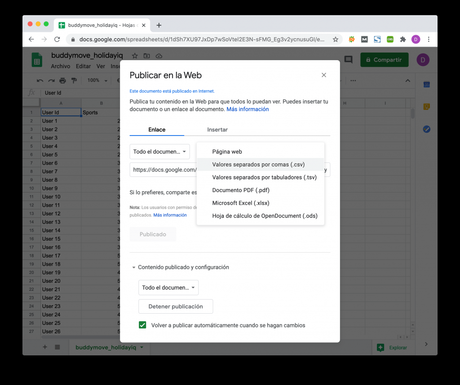Viewport: 460px width, 385px height.
Task: Collapse Contenido publicado y configuración section
Action: (181, 267)
